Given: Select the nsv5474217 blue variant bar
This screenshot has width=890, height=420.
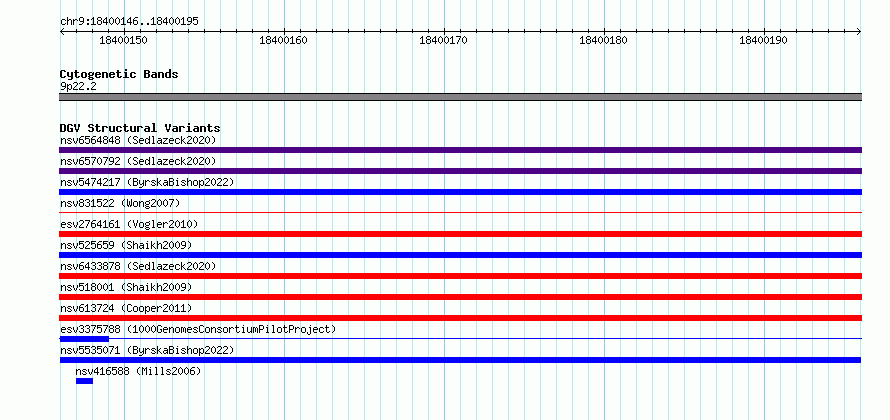Looking at the screenshot, I should 460,192.
